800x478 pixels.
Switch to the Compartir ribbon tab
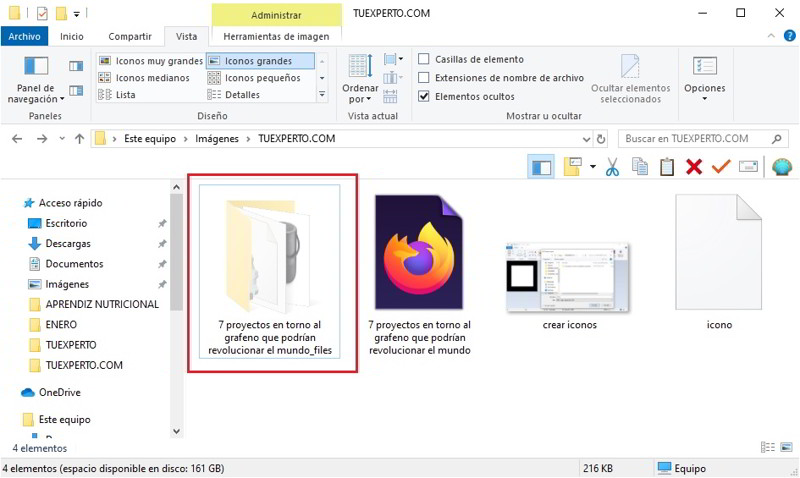pos(130,36)
